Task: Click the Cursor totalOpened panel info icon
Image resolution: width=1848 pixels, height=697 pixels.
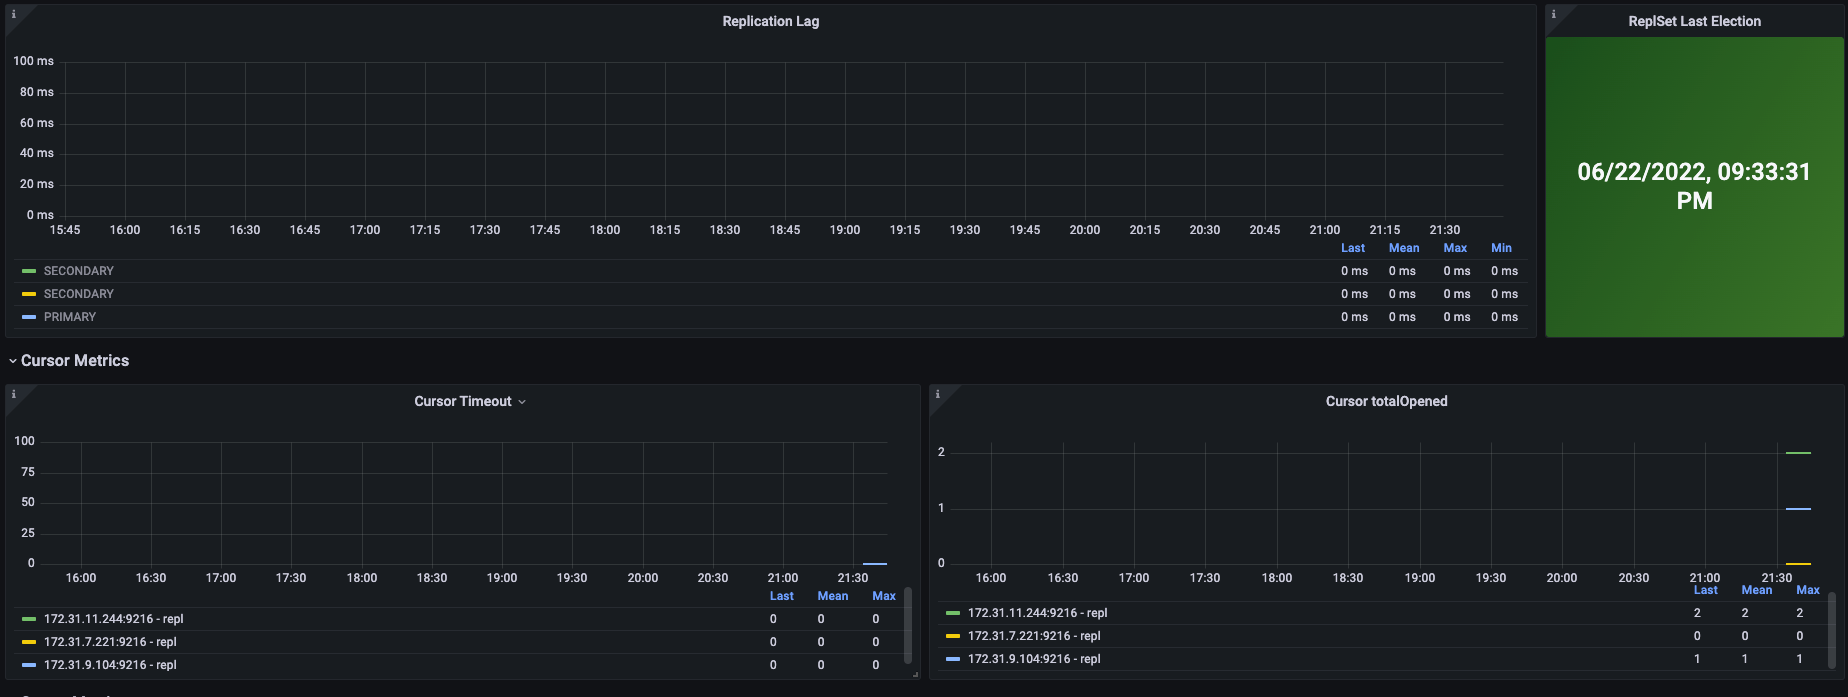Action: pos(937,395)
